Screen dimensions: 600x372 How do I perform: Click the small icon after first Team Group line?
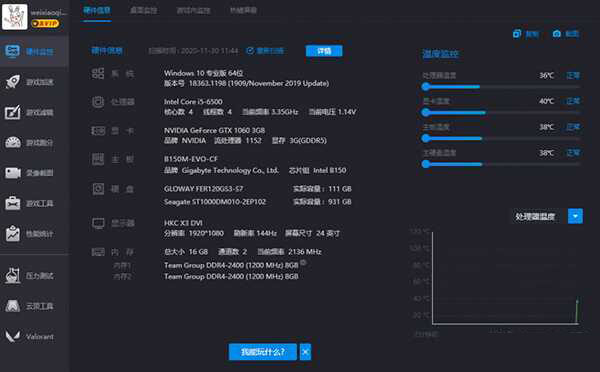[x=303, y=263]
